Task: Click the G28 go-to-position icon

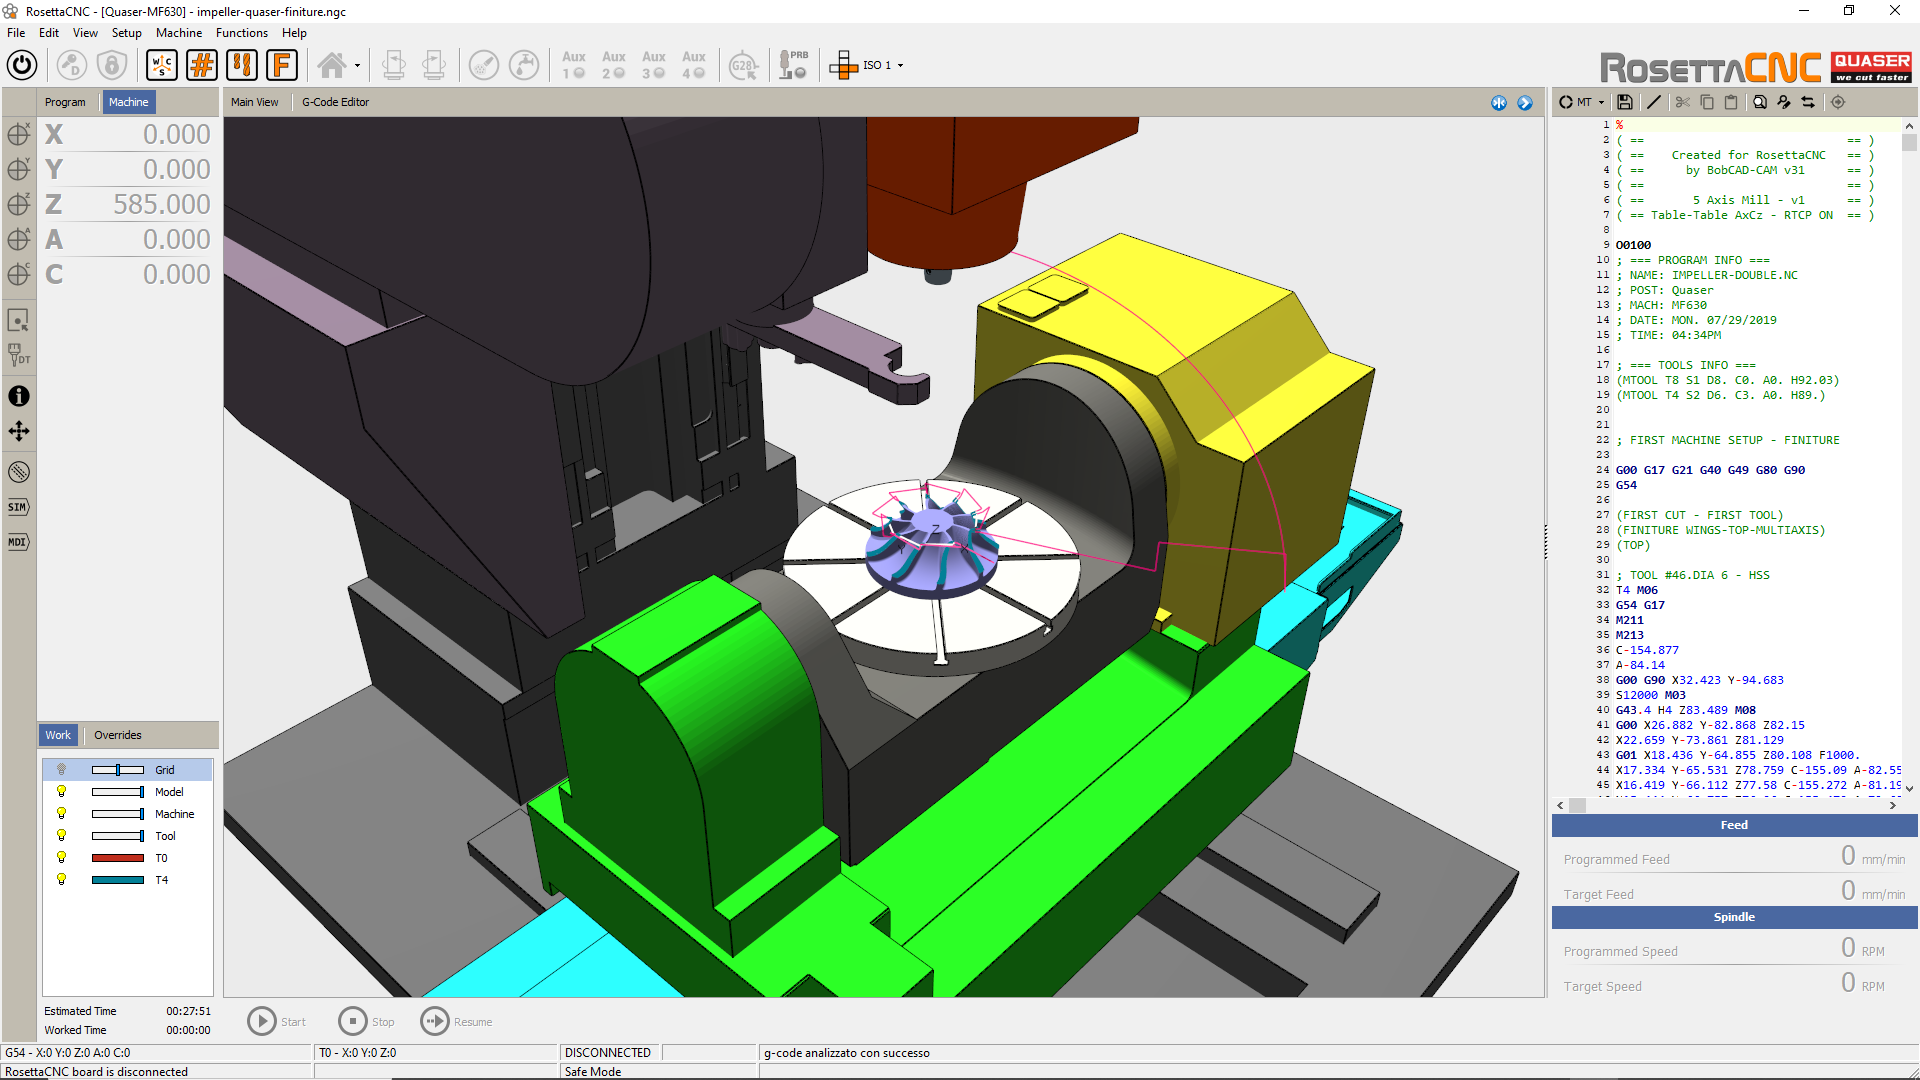Action: click(743, 65)
